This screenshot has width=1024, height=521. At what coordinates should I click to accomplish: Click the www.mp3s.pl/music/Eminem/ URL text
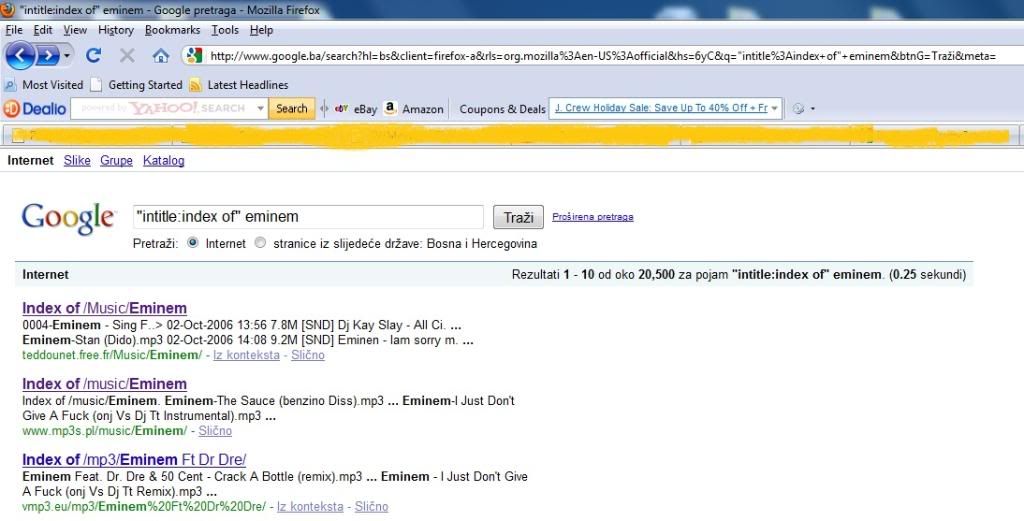pyautogui.click(x=104, y=431)
